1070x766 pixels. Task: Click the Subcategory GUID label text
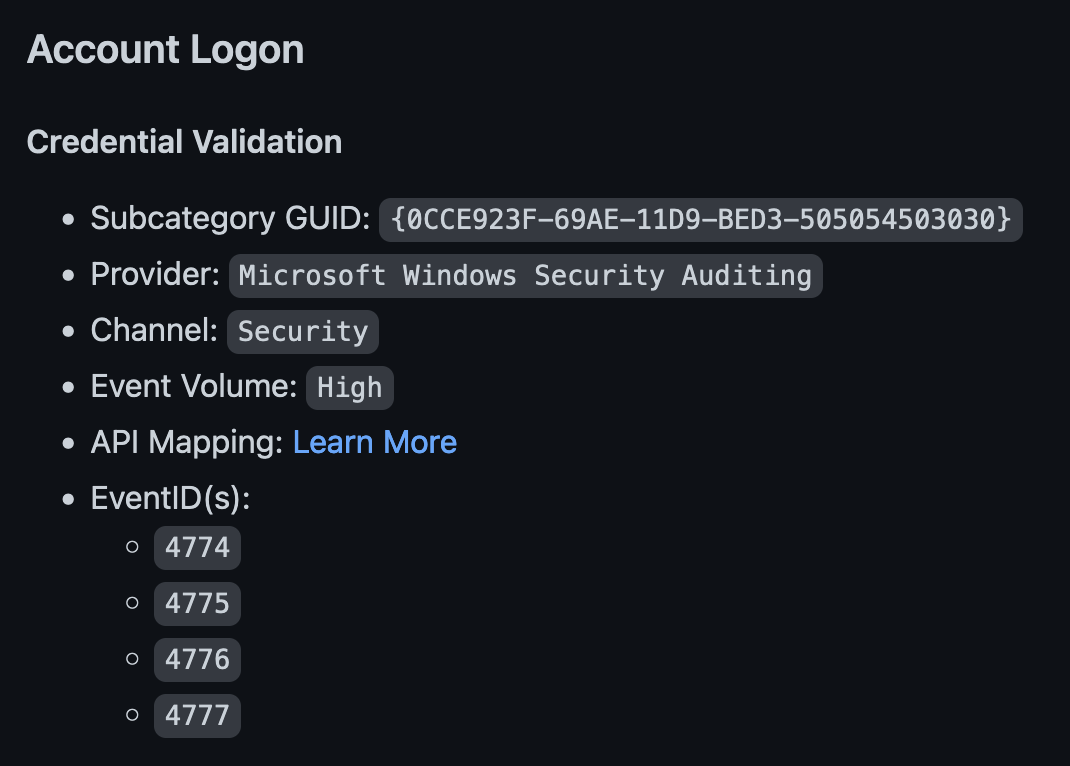point(230,218)
